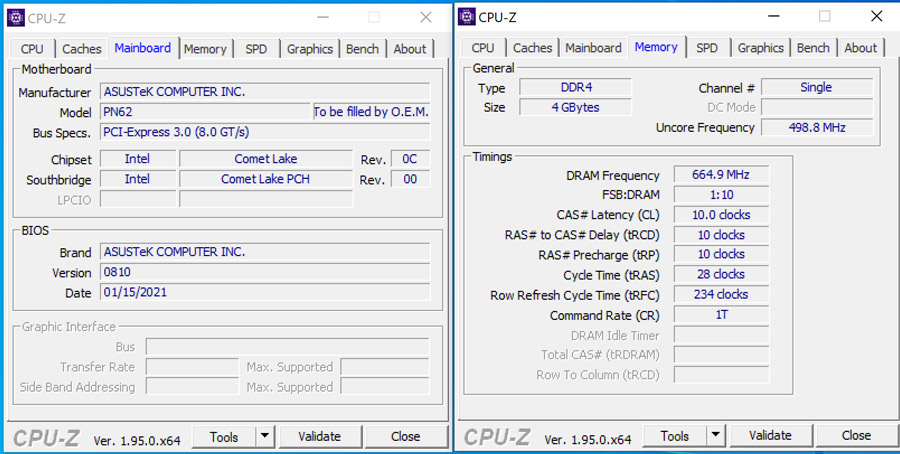Viewport: 900px width, 454px height.
Task: Click the empty DRAM Idle Timer field
Action: 721,335
